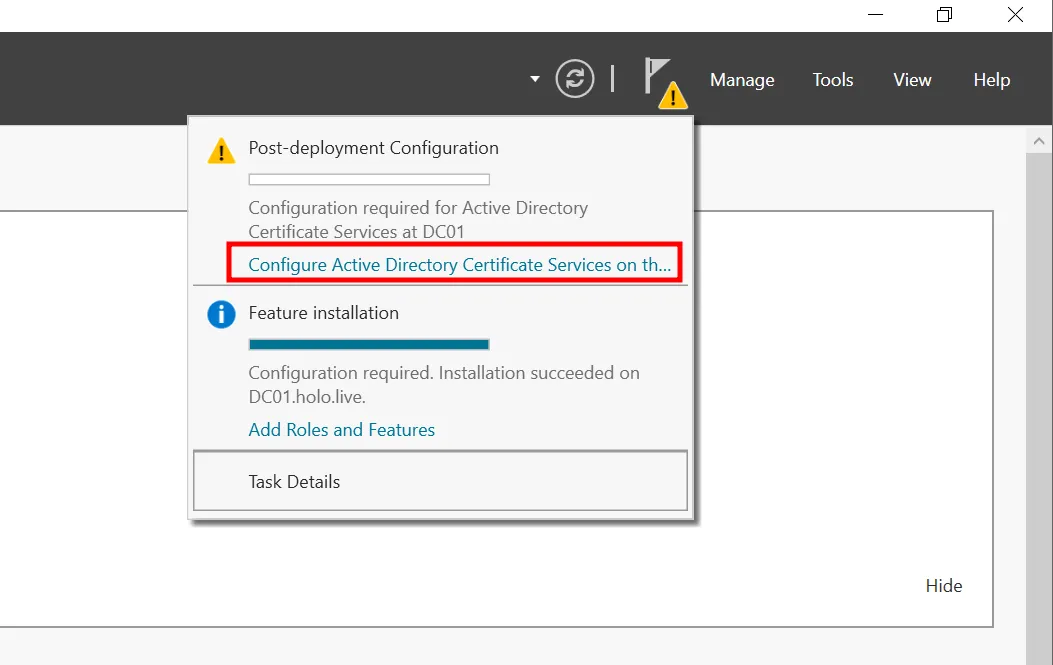Click the filled Feature installation progress bar
This screenshot has width=1053, height=665.
pyautogui.click(x=369, y=345)
